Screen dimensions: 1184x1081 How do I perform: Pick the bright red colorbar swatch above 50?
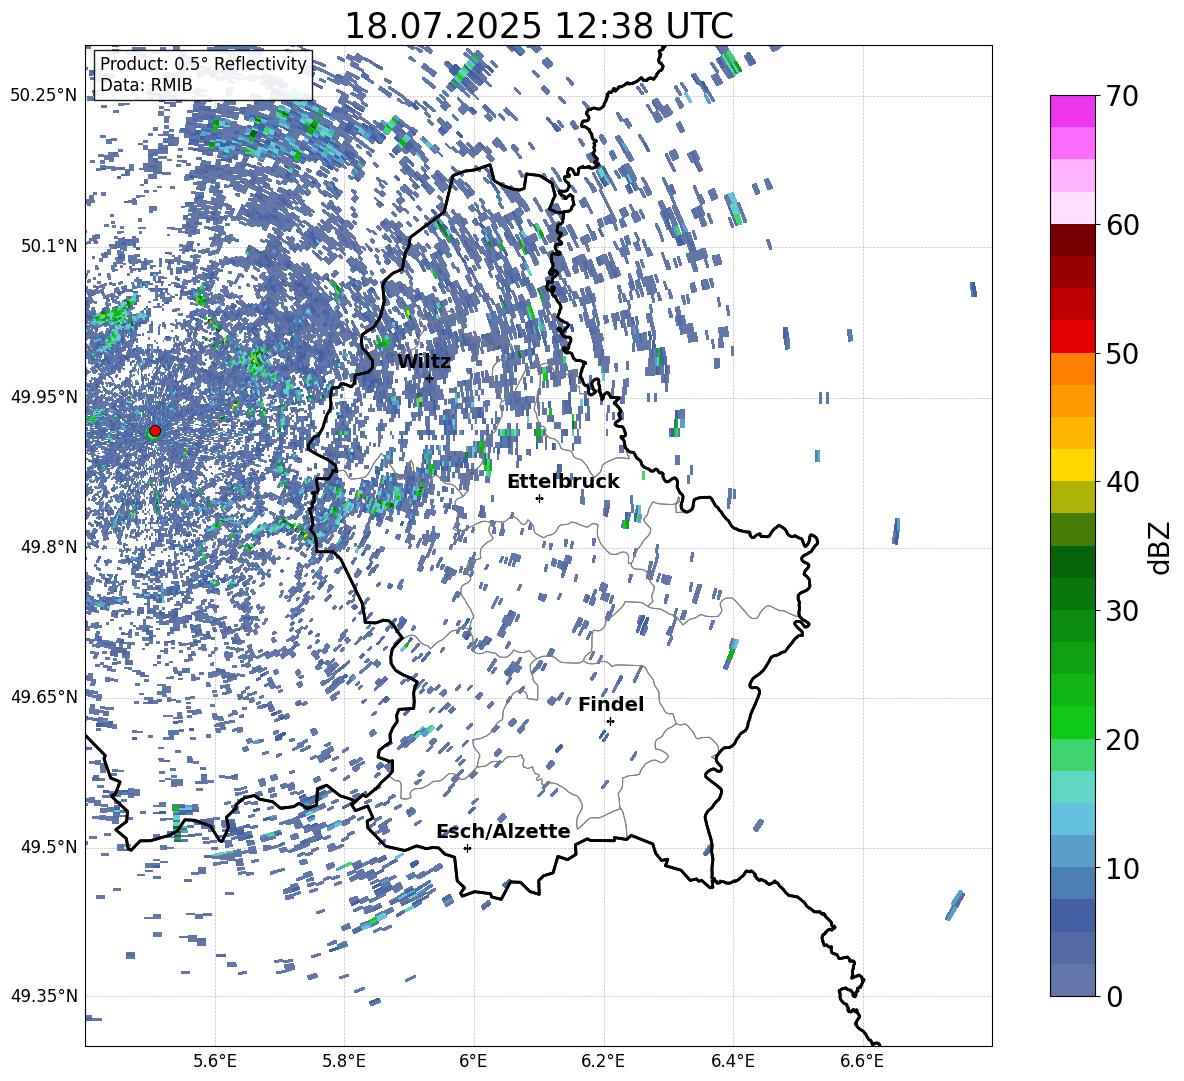click(x=1072, y=337)
